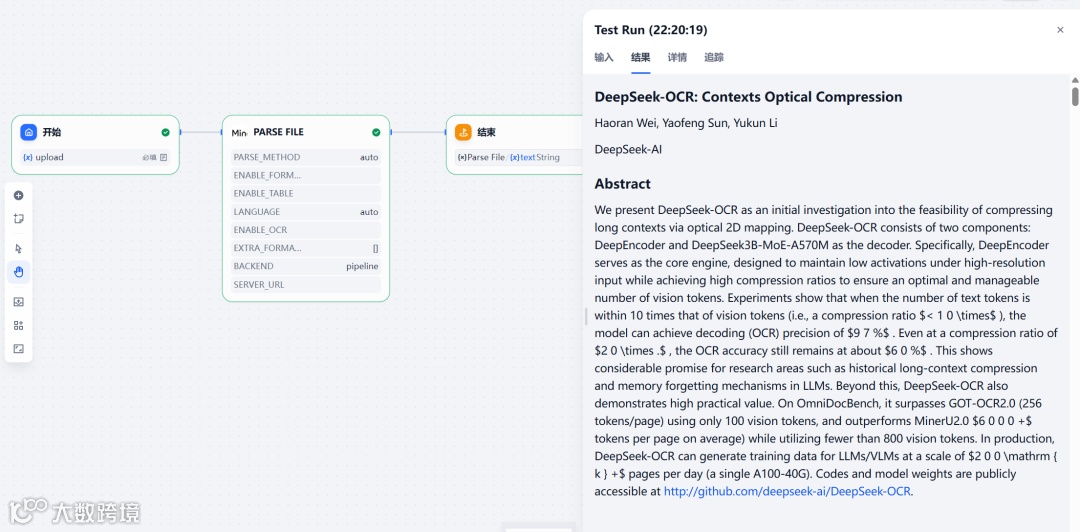The width and height of the screenshot is (1080, 532).
Task: Click the Test Run (22:20:19) title
Action: click(x=650, y=30)
